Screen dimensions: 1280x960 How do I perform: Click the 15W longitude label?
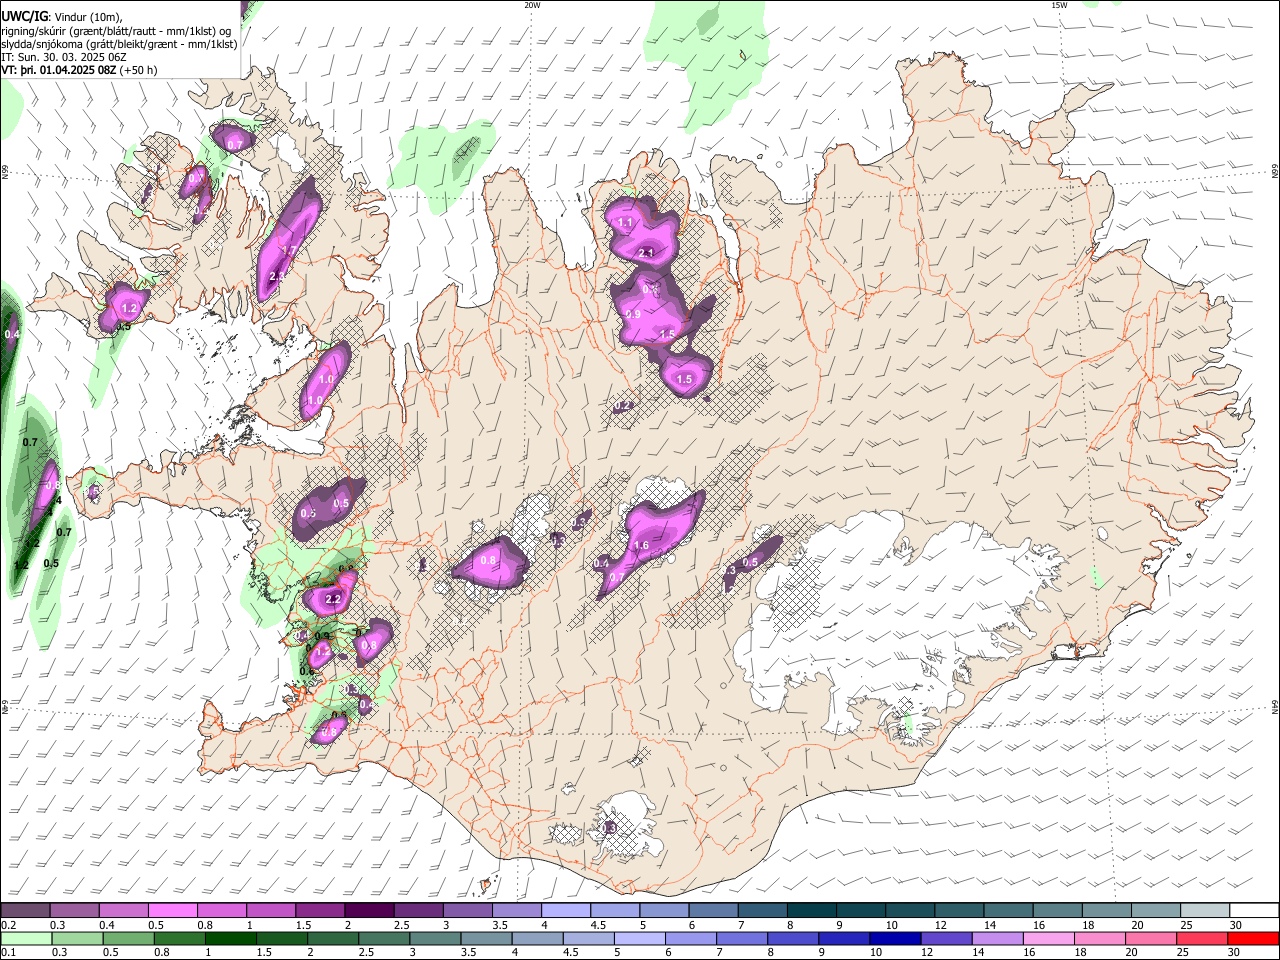[1059, 5]
